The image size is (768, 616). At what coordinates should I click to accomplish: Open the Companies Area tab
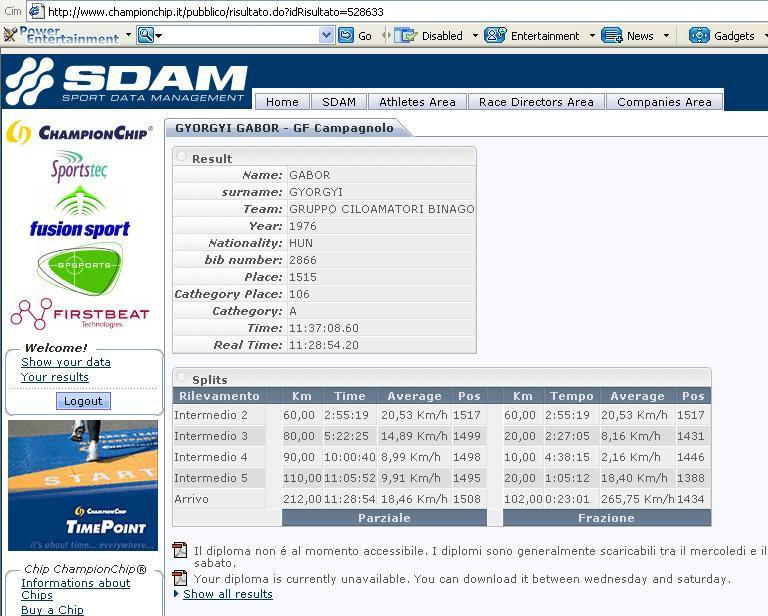click(664, 102)
